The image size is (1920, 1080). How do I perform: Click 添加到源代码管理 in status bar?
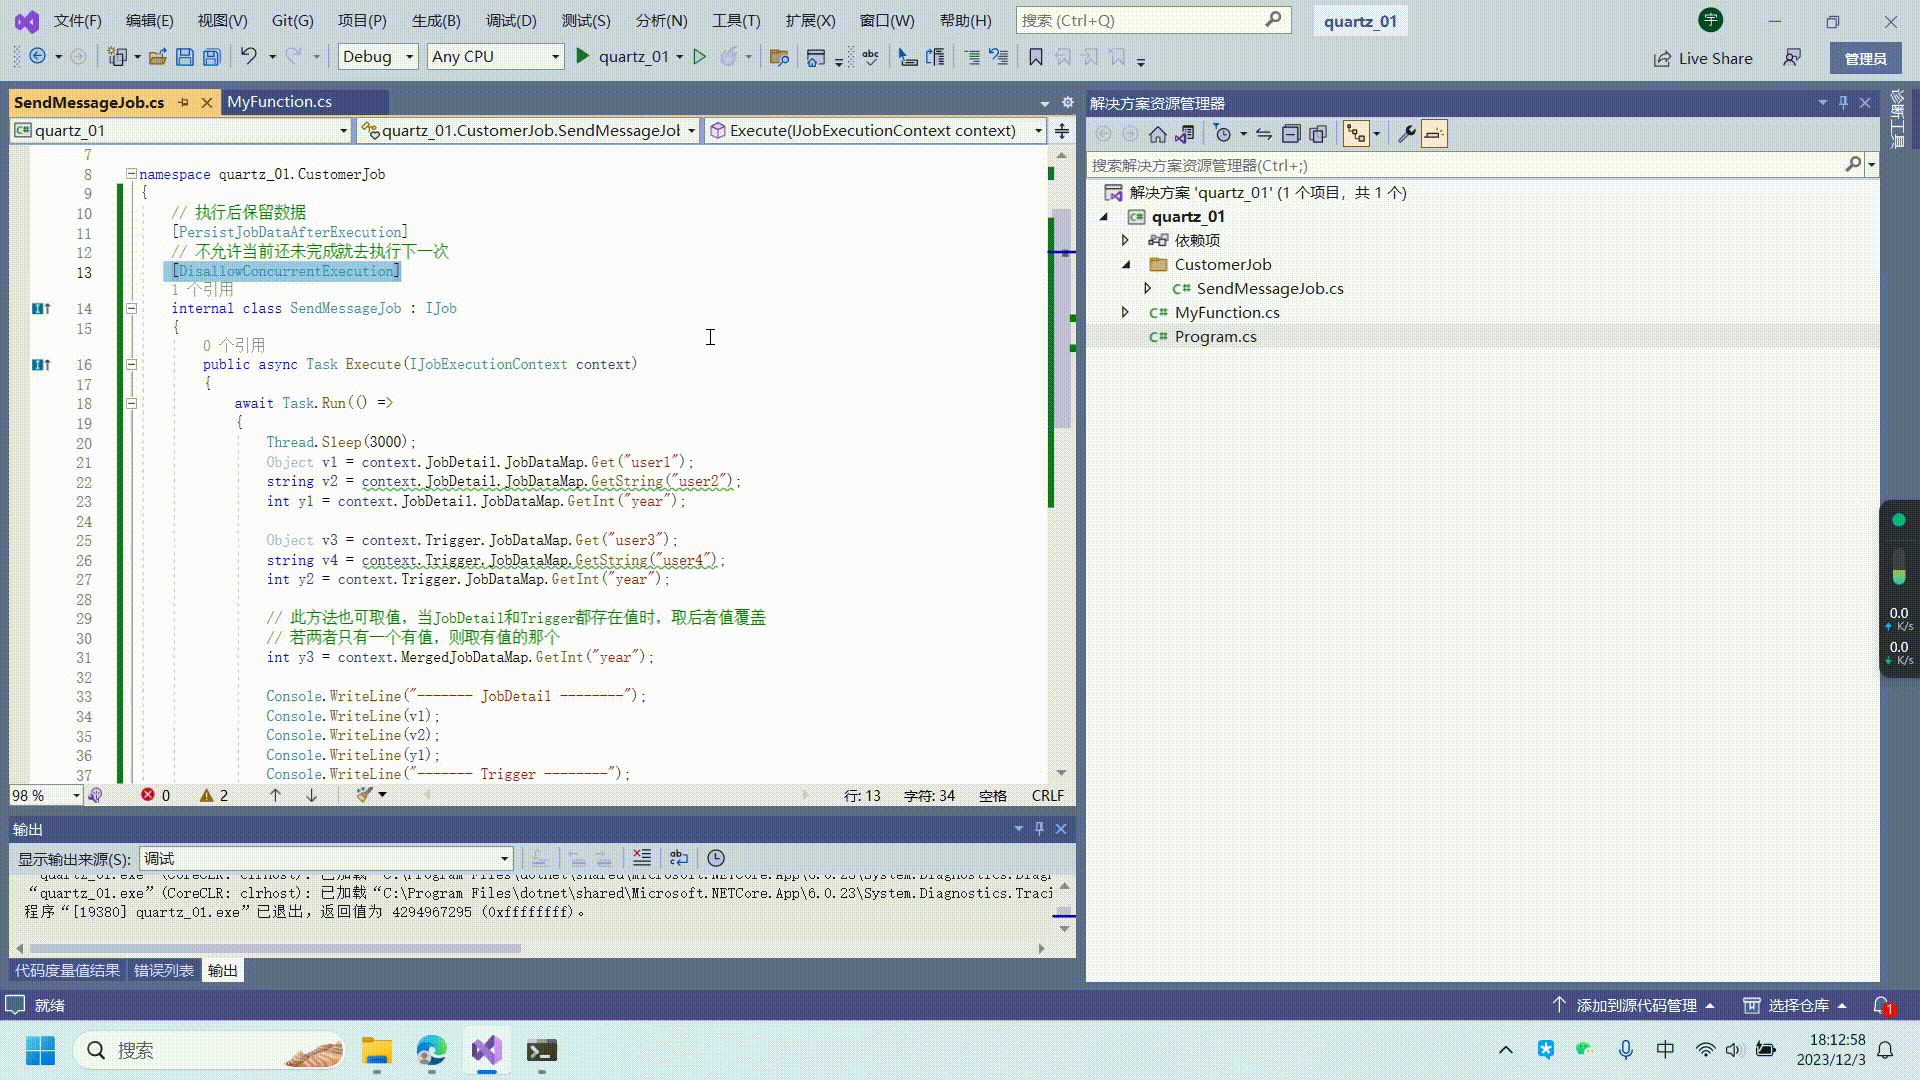coord(1634,1005)
